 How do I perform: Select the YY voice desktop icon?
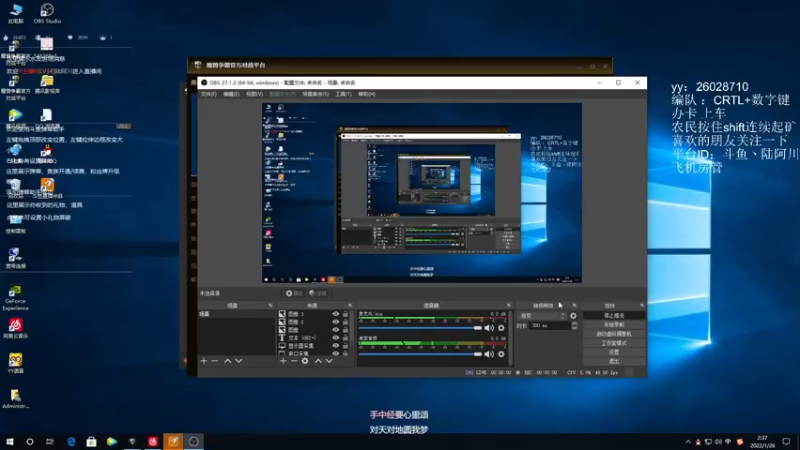[x=15, y=363]
